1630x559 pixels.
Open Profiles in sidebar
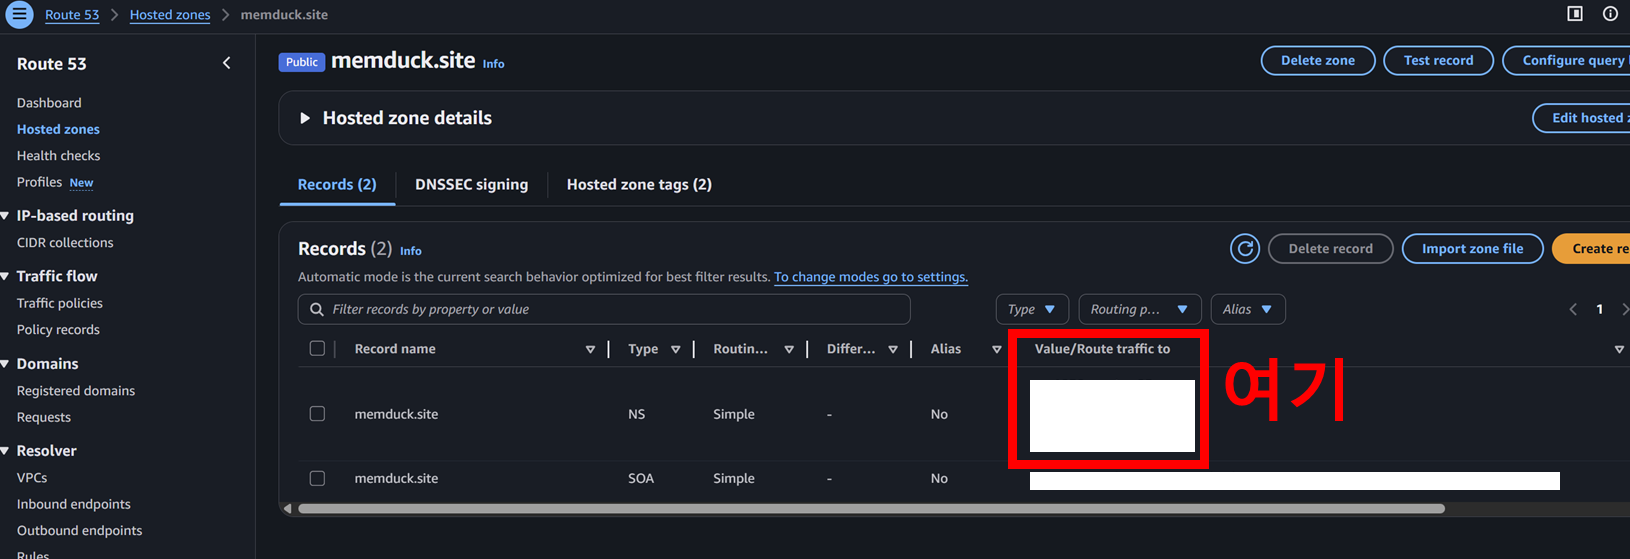[x=39, y=182]
